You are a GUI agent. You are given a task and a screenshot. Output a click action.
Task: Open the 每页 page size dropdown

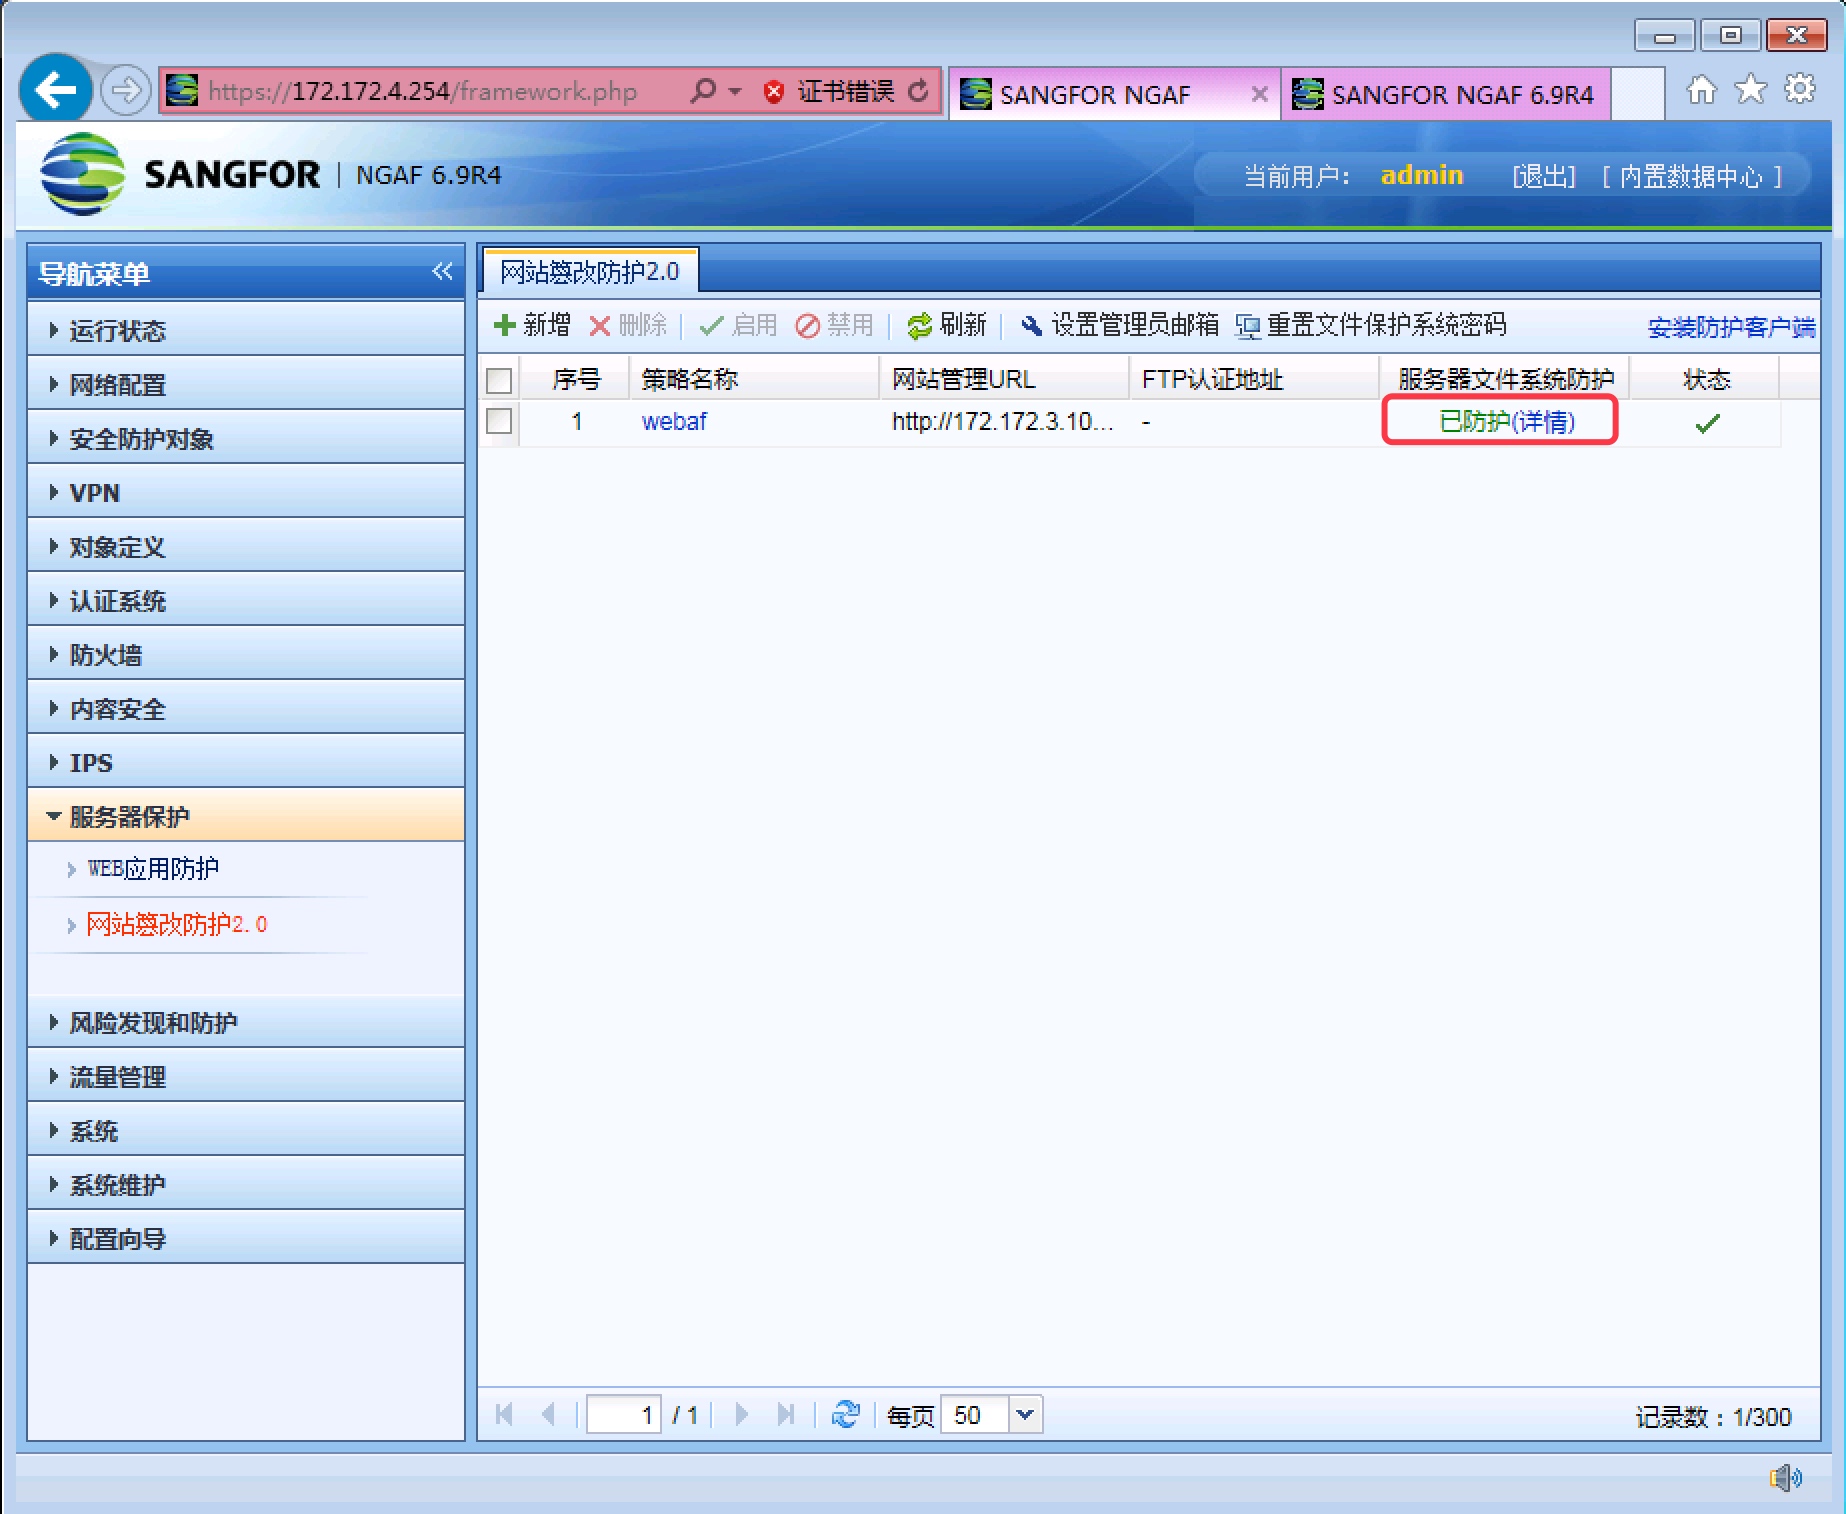point(1025,1414)
